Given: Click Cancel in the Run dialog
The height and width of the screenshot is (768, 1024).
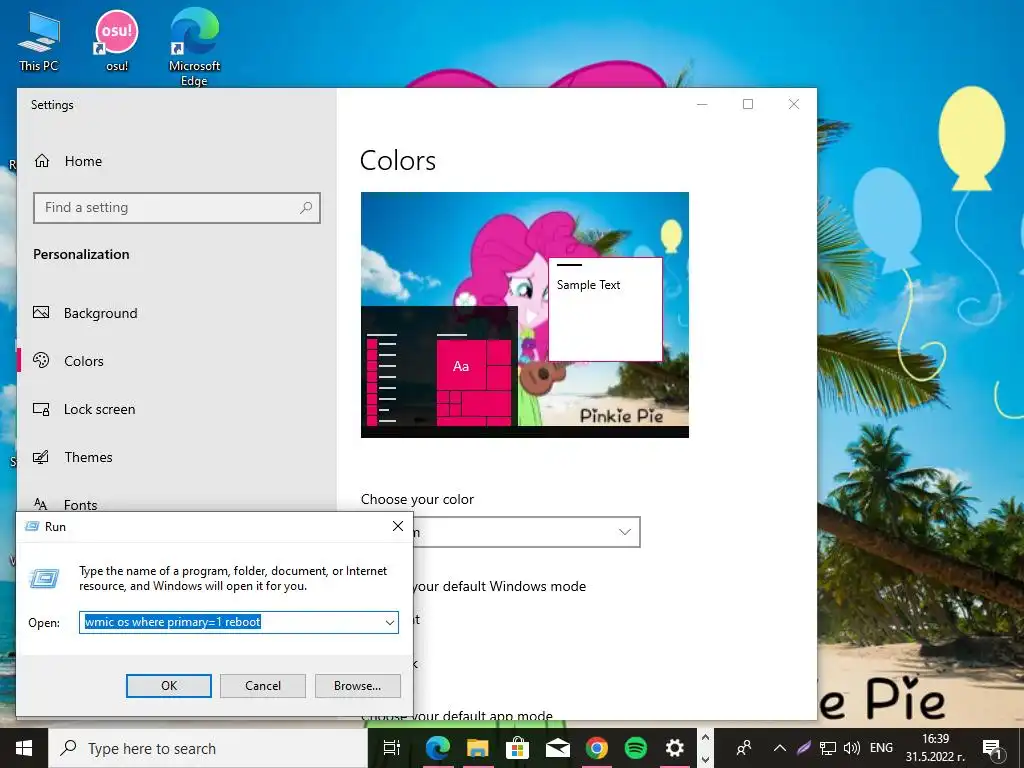Looking at the screenshot, I should pyautogui.click(x=263, y=686).
